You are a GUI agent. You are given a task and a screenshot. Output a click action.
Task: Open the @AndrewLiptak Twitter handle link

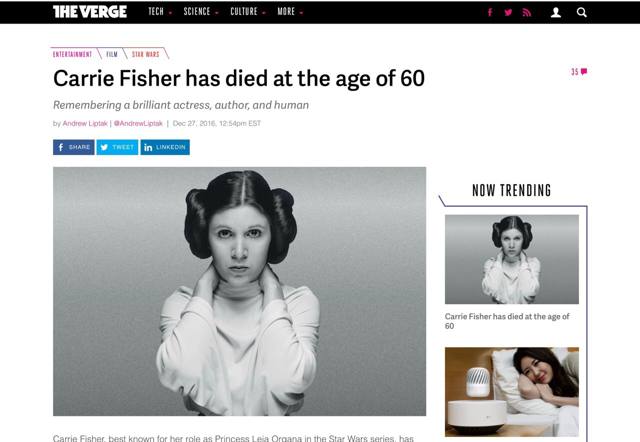click(x=138, y=123)
